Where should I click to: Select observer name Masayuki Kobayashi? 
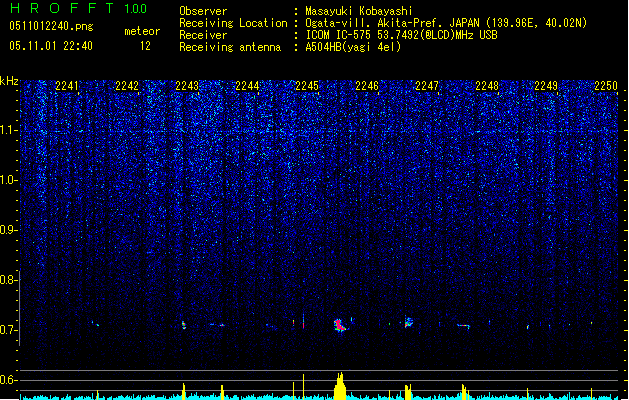(x=359, y=11)
